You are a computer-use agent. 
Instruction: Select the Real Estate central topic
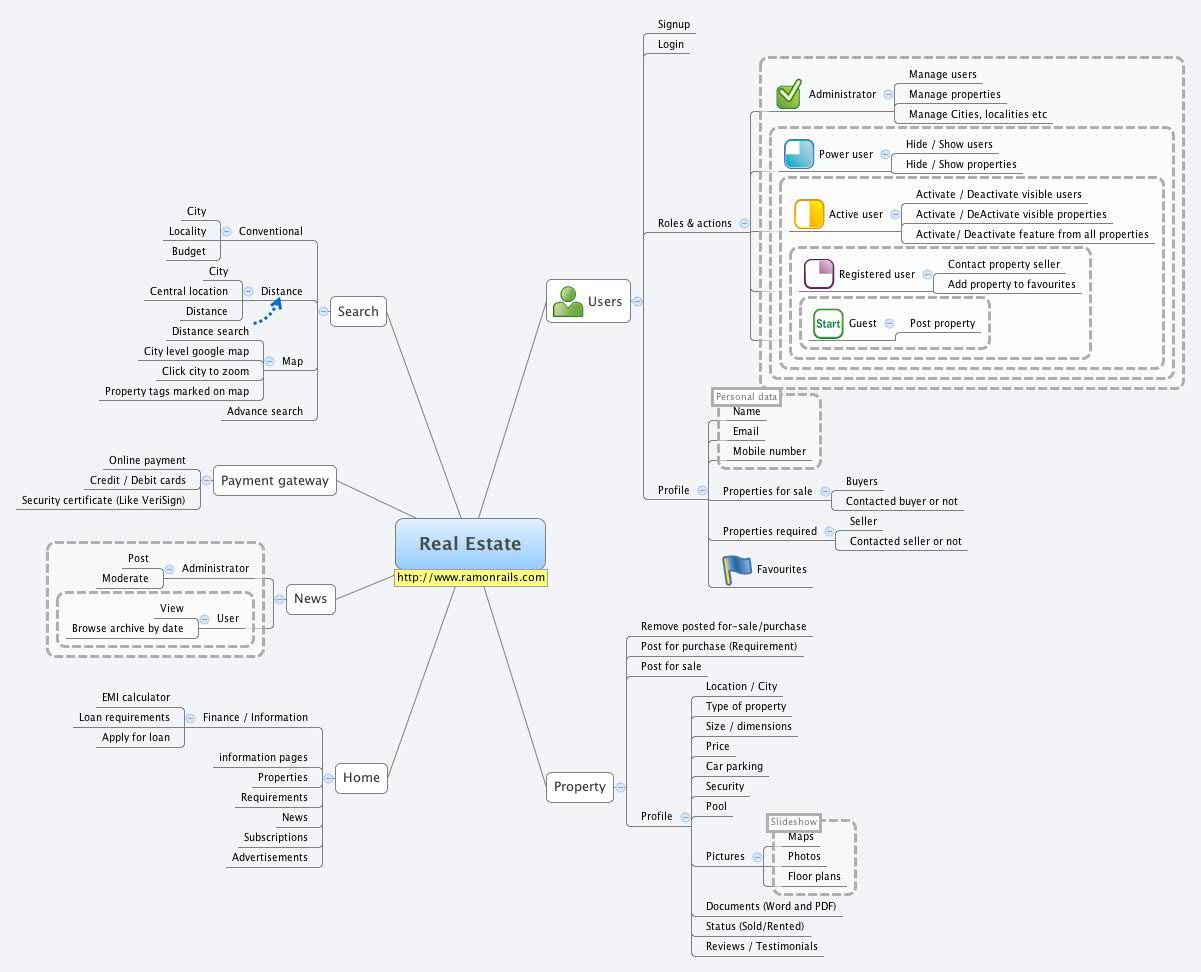tap(470, 544)
